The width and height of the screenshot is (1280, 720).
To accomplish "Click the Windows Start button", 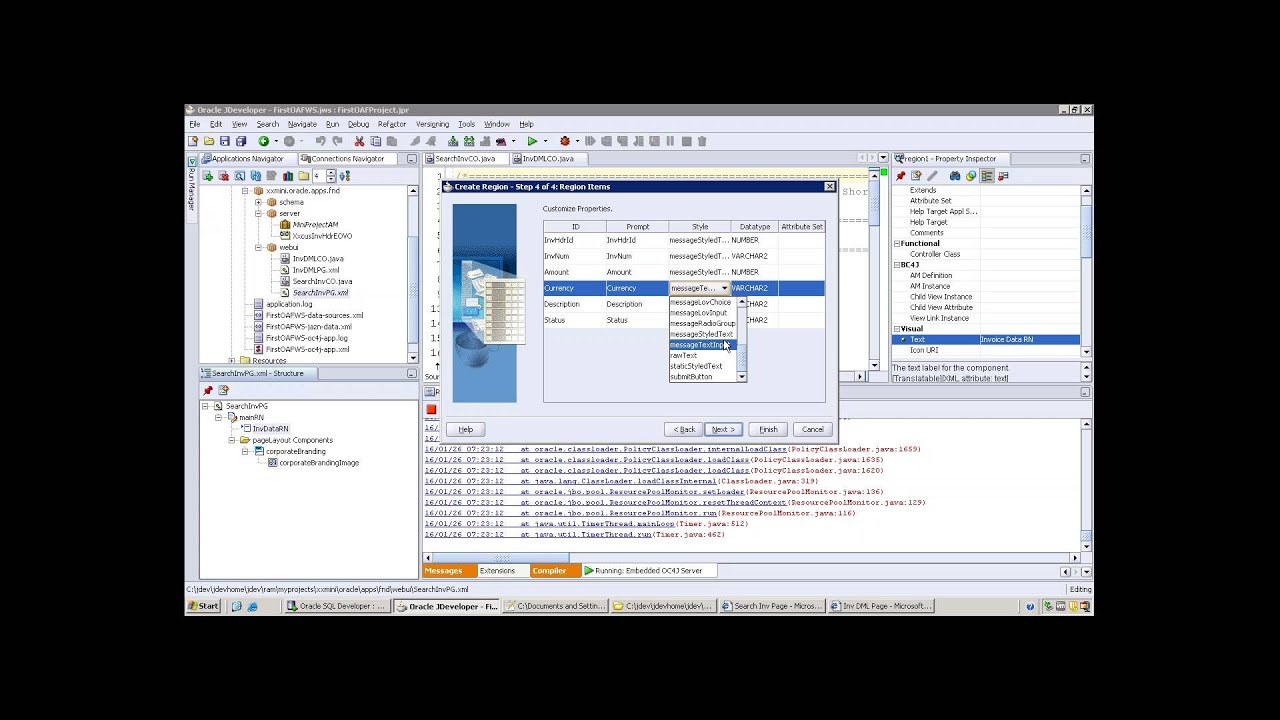I will tap(205, 606).
